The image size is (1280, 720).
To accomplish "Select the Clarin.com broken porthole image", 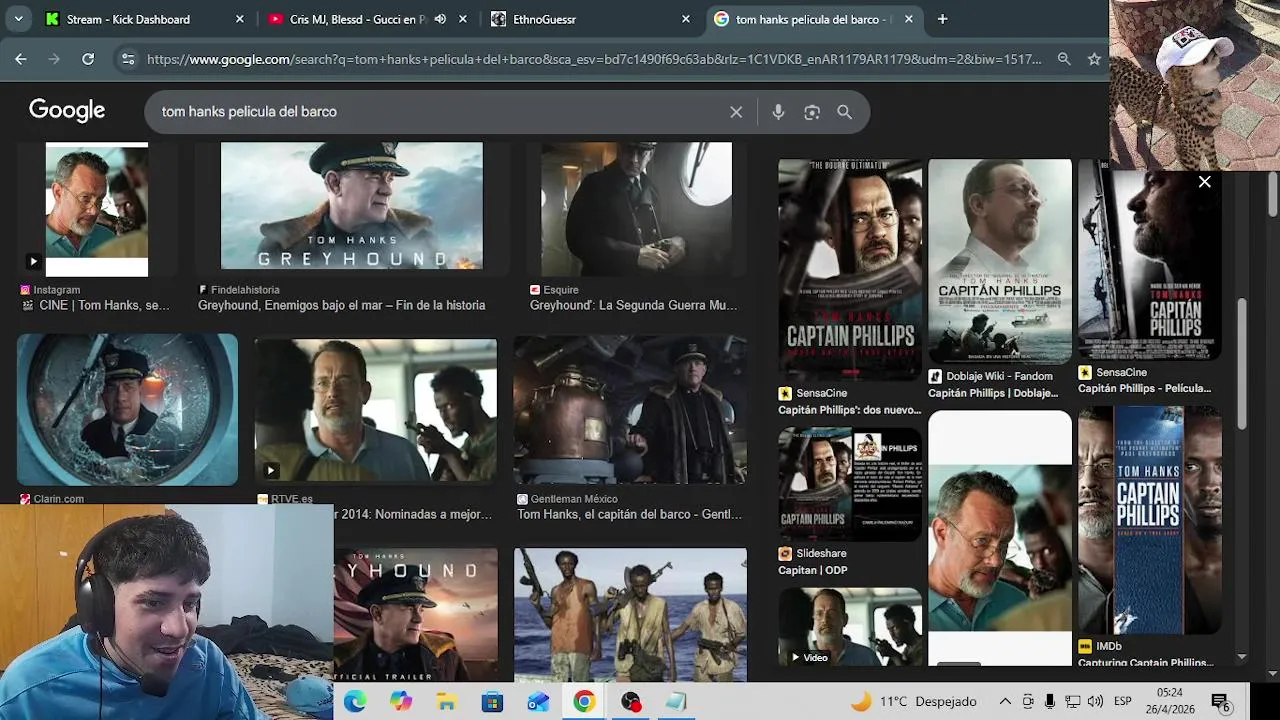I will [x=127, y=410].
